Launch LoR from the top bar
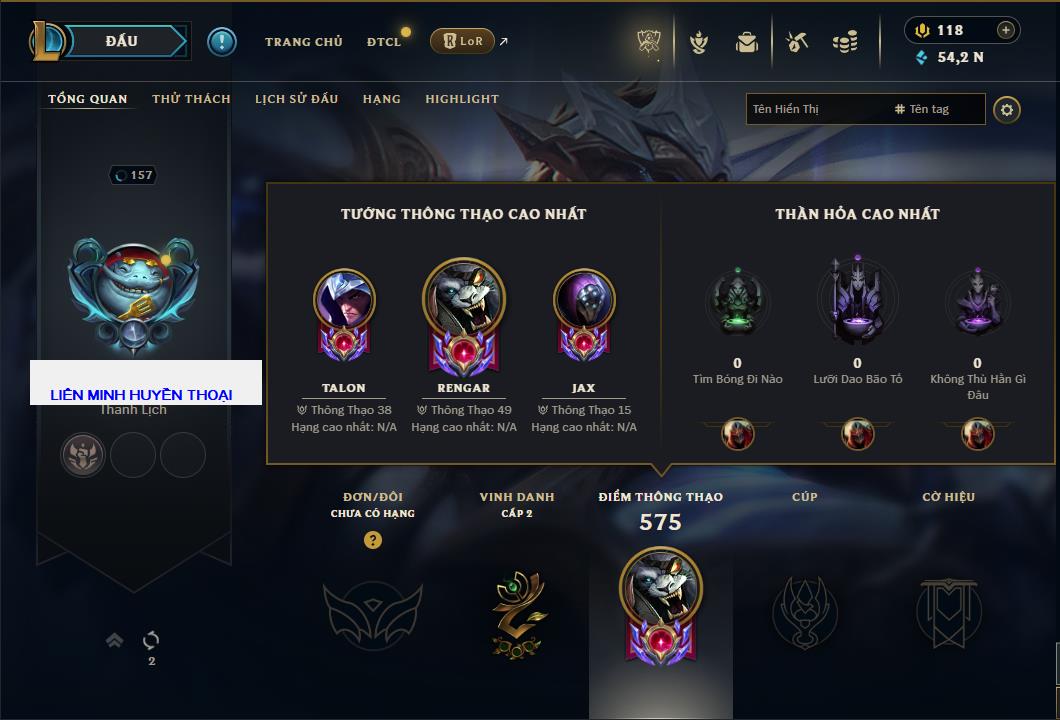The image size is (1060, 720). [462, 41]
